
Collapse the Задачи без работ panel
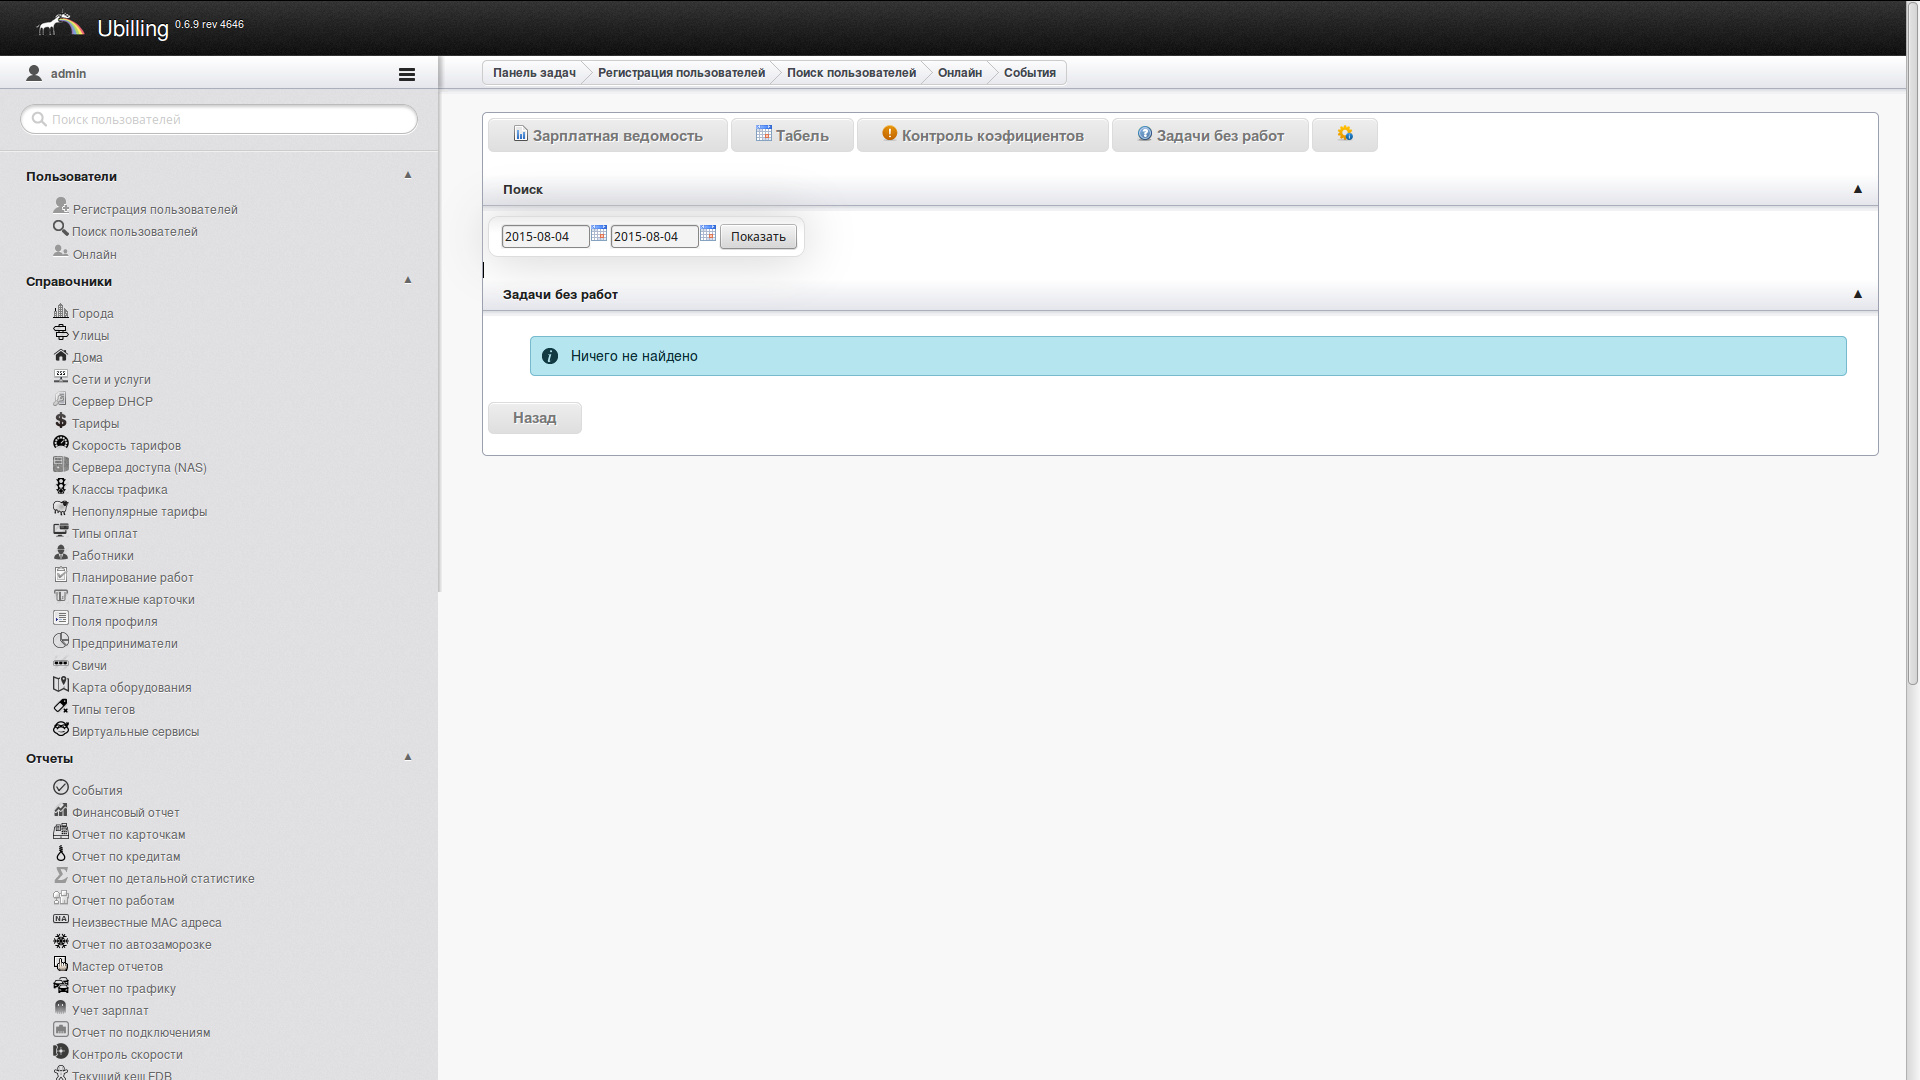tap(1857, 294)
